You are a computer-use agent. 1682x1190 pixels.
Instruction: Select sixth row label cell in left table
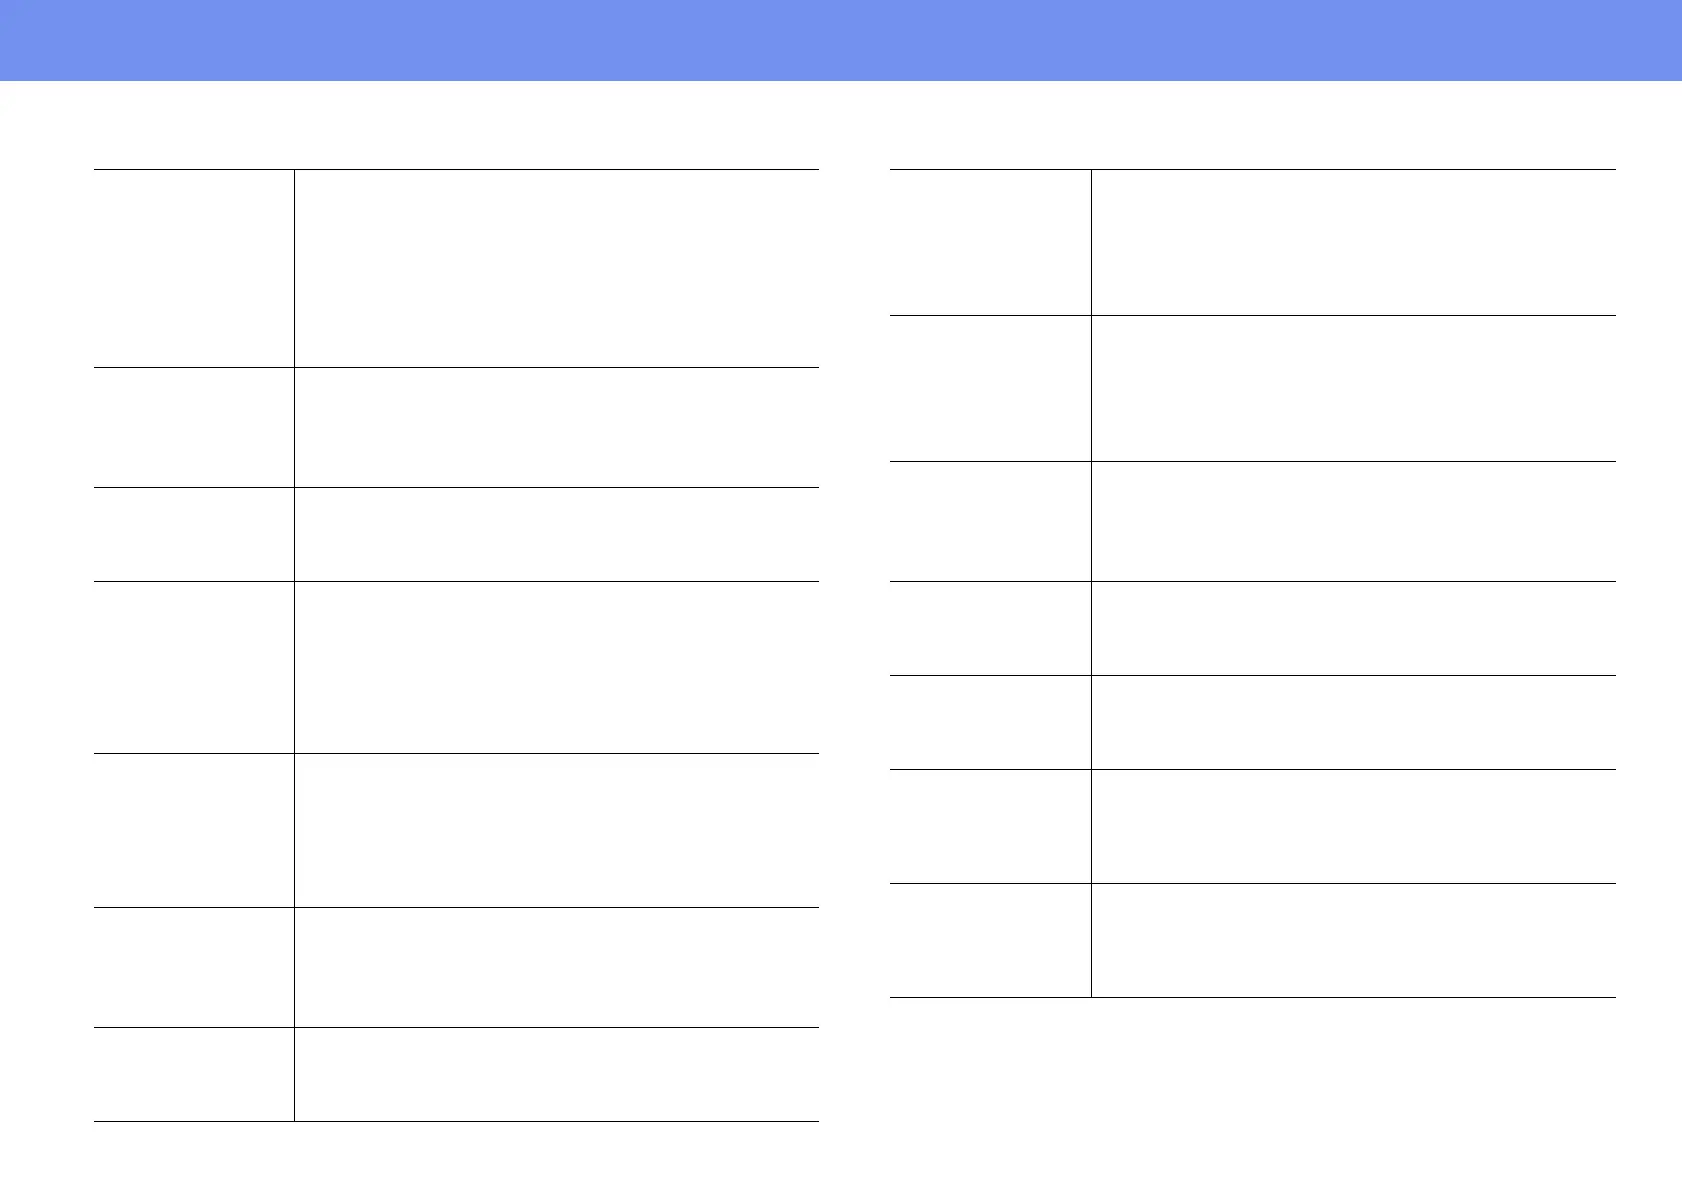(x=194, y=967)
